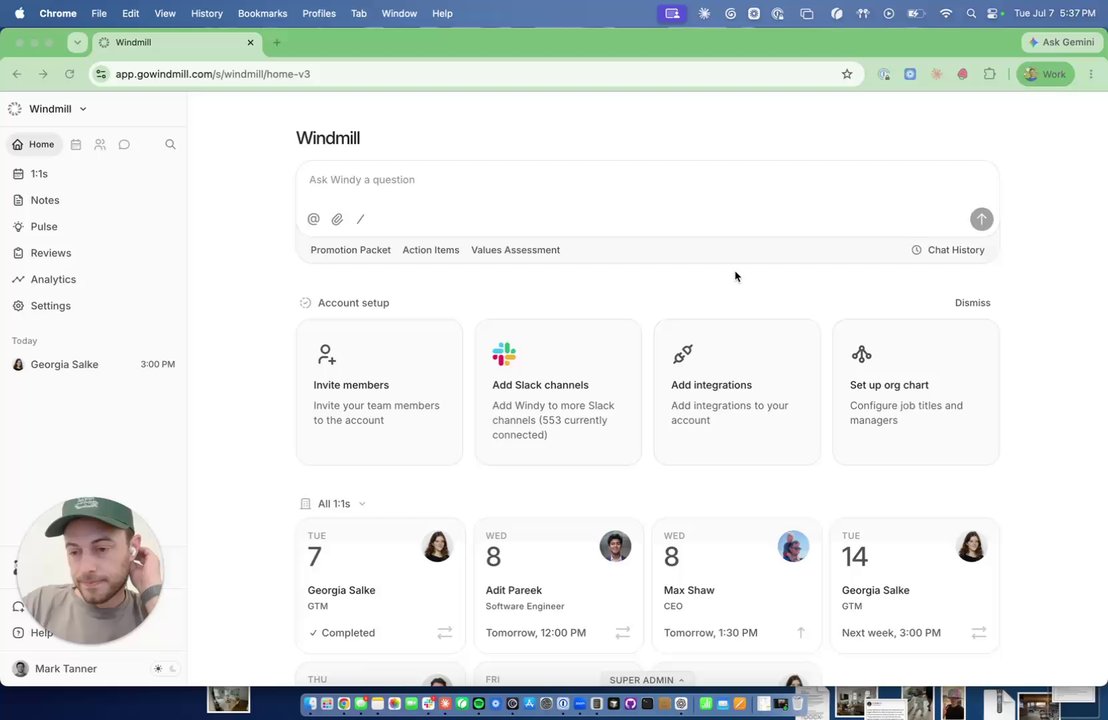Send the question with the arrow button
This screenshot has height=720, width=1108.
(x=982, y=219)
